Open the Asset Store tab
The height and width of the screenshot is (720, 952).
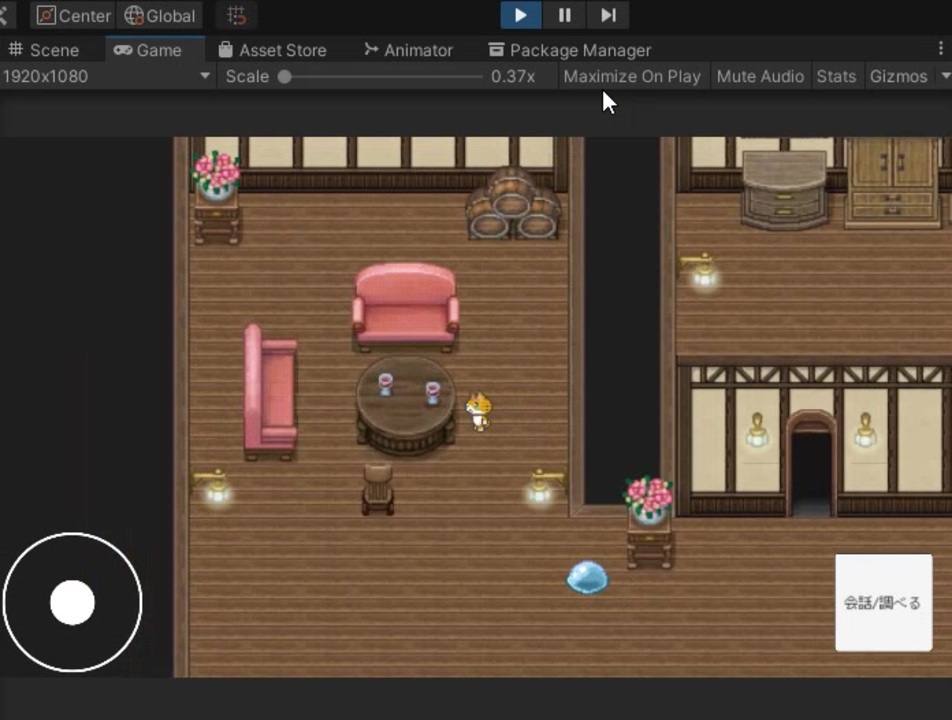tap(272, 50)
